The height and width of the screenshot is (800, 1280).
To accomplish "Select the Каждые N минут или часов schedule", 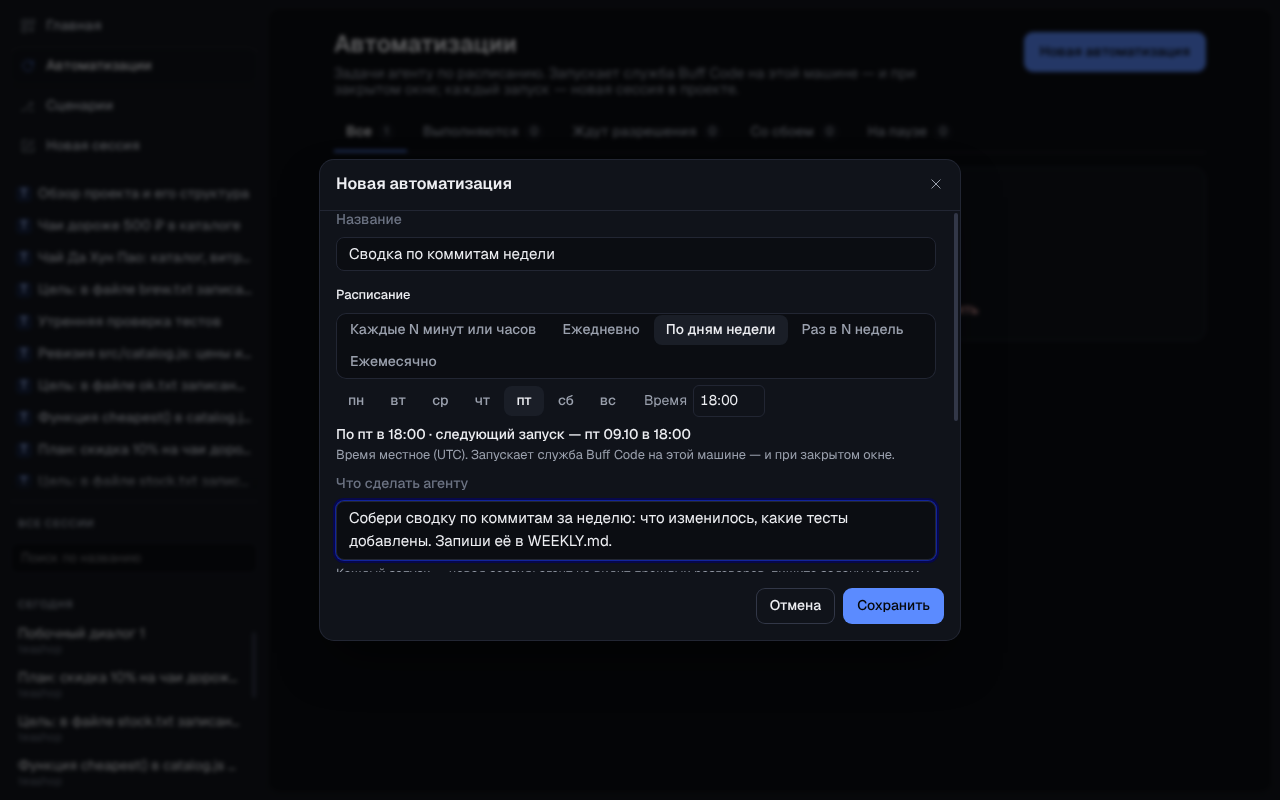I will 443,330.
